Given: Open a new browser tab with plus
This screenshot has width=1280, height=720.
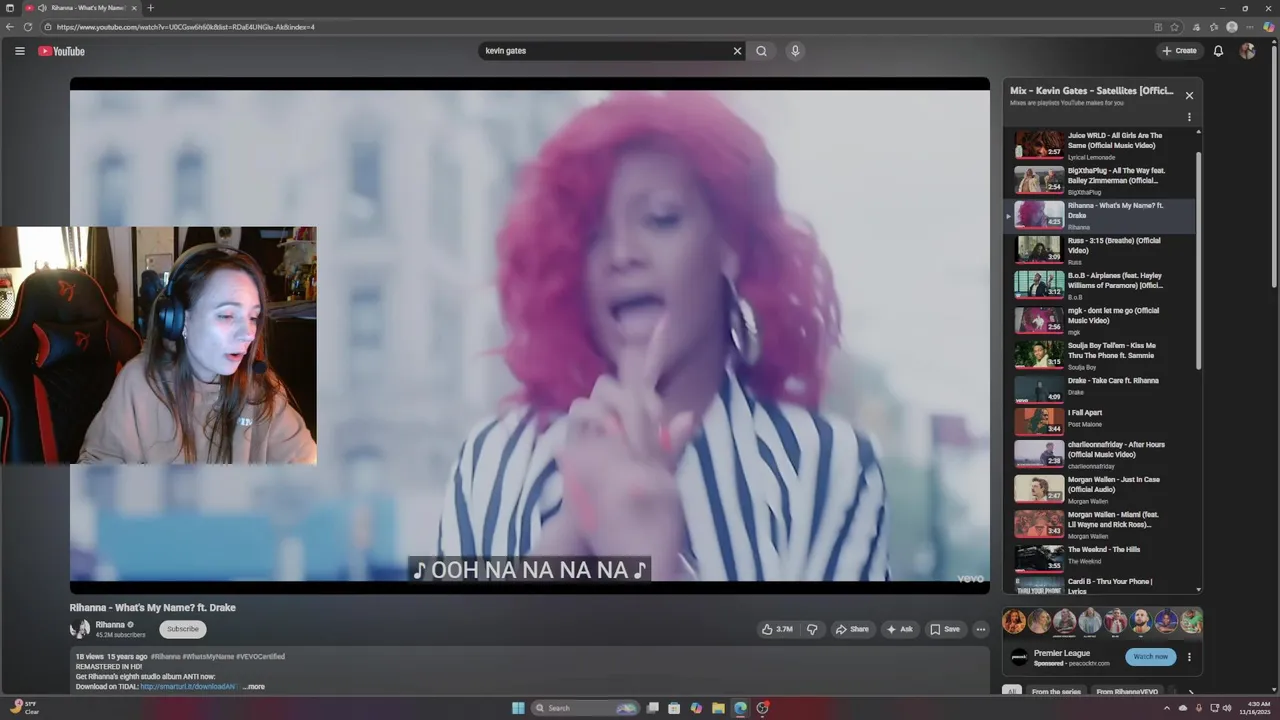Looking at the screenshot, I should (151, 8).
